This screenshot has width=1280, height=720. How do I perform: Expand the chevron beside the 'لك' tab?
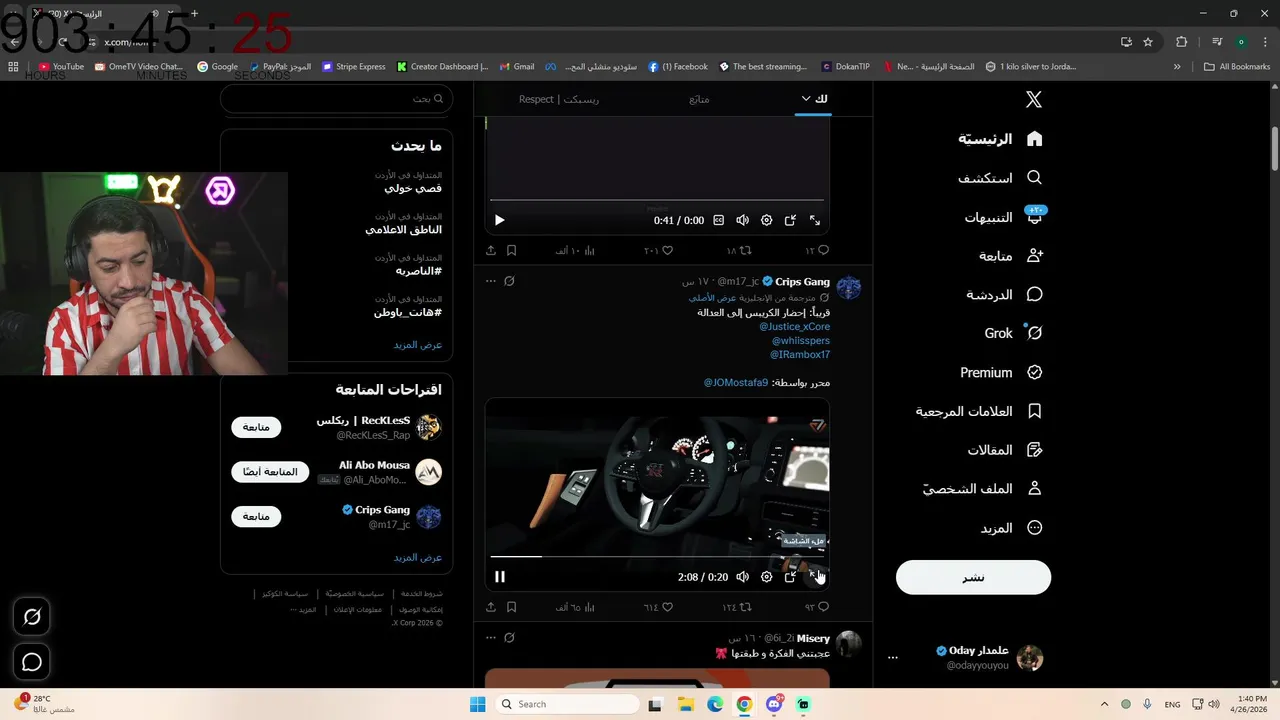point(806,98)
